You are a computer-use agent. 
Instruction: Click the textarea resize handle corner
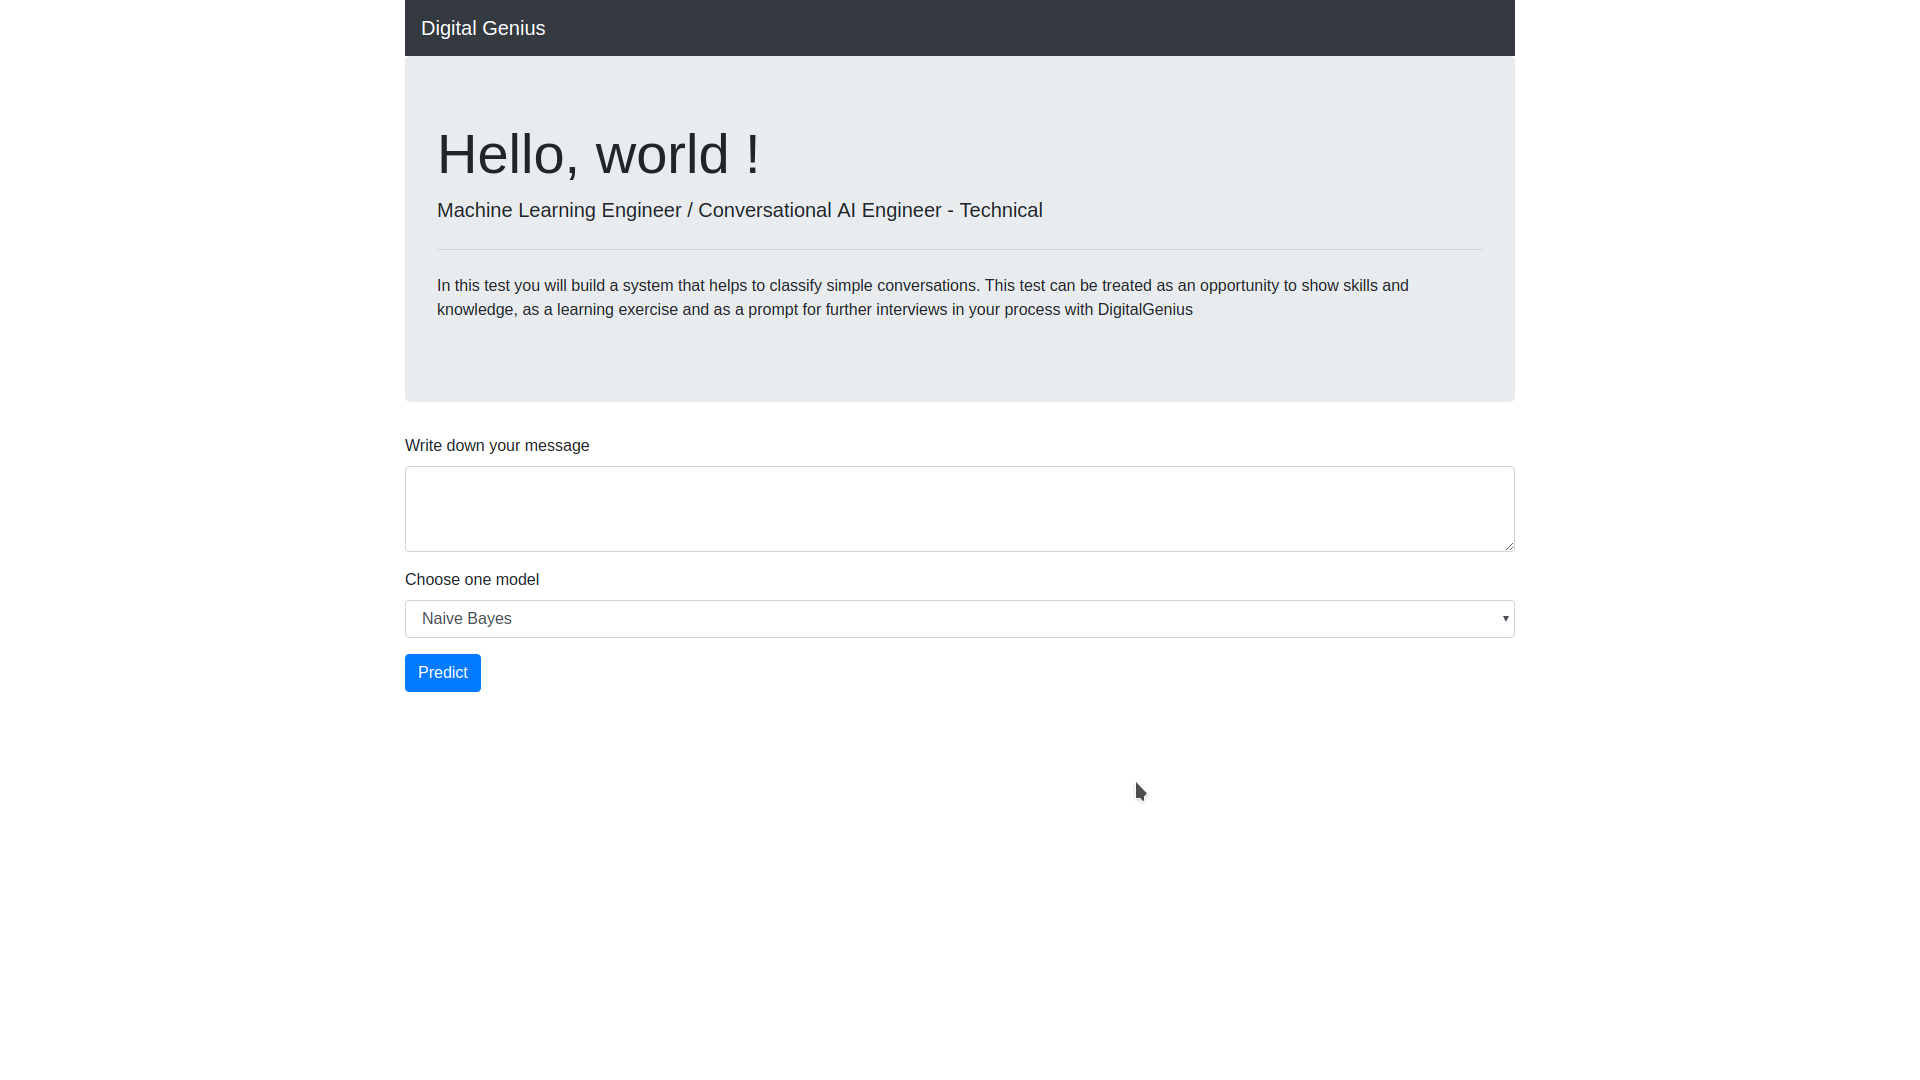[1509, 546]
